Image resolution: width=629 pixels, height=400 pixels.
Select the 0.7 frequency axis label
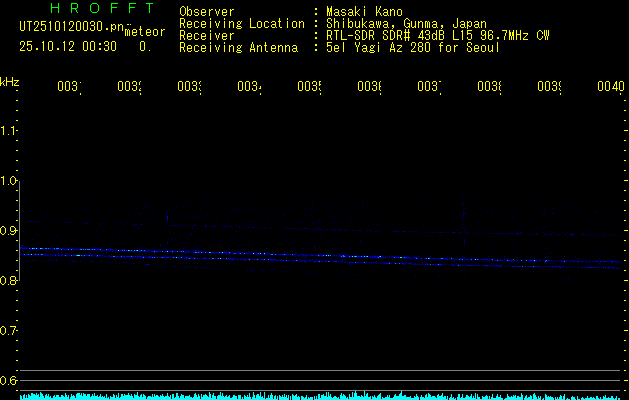tap(10, 331)
